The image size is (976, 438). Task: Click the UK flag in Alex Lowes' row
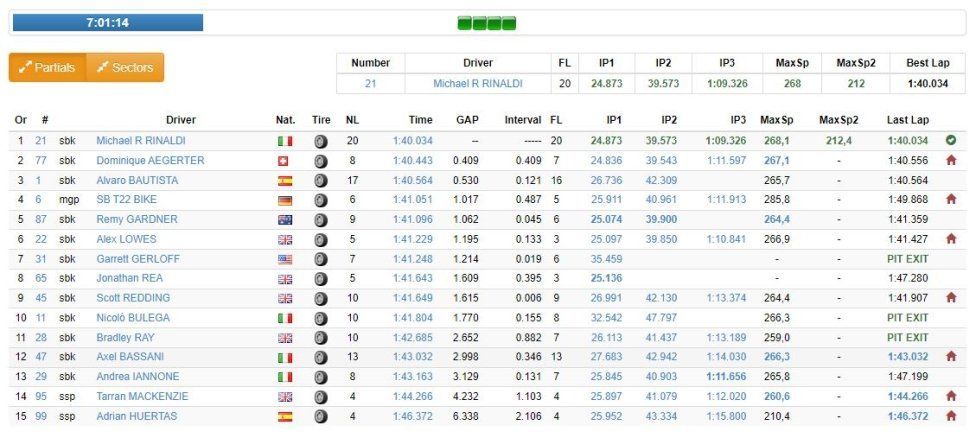(x=285, y=240)
